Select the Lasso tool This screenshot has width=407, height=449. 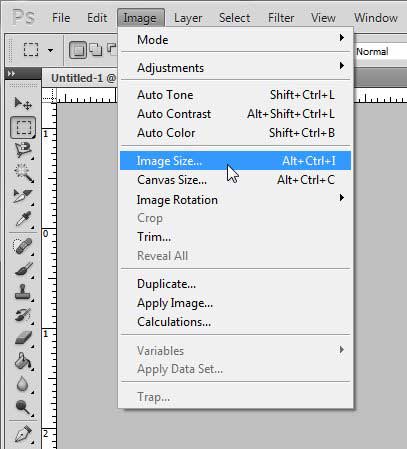coord(23,151)
